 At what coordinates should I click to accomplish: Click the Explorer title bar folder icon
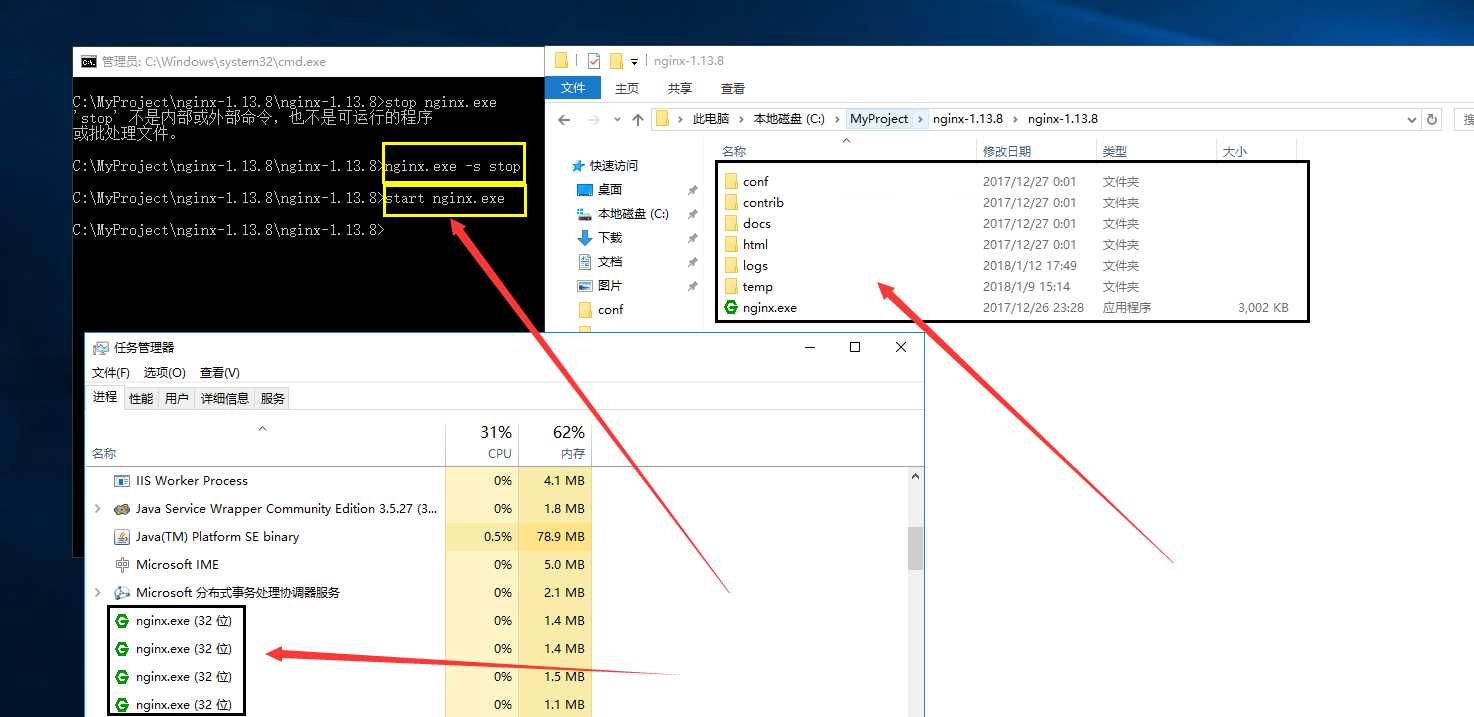(561, 60)
